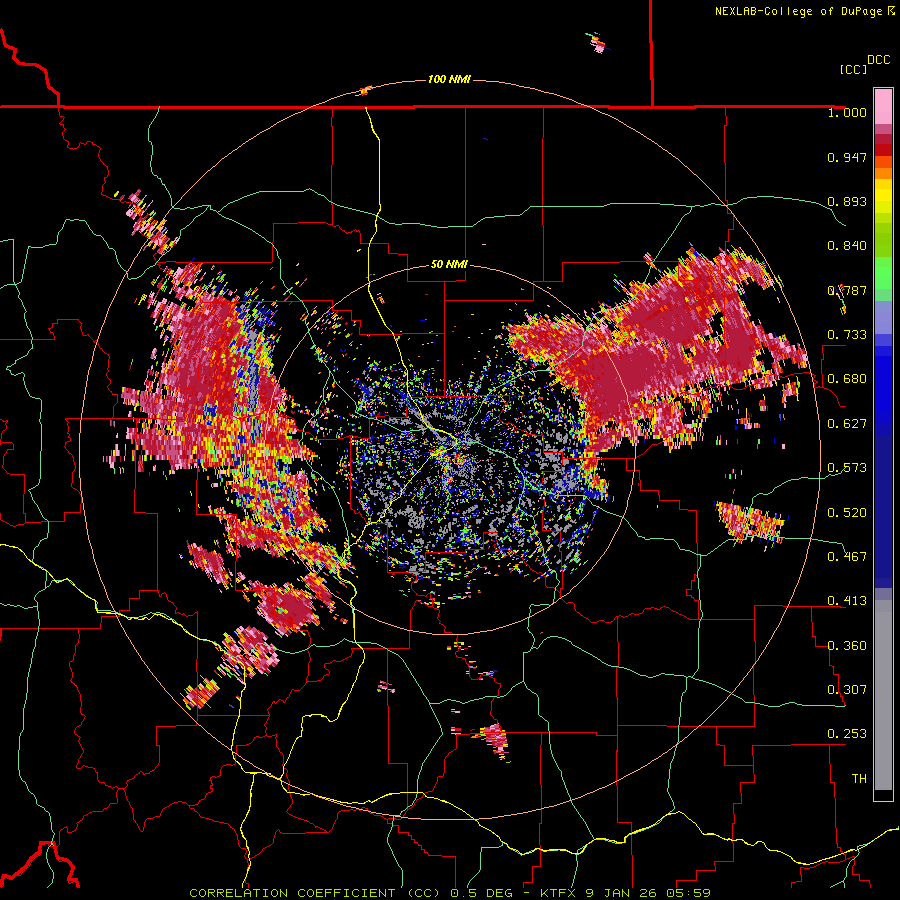
Task: Pick the bright green color bar segment
Action: pyautogui.click(x=883, y=273)
